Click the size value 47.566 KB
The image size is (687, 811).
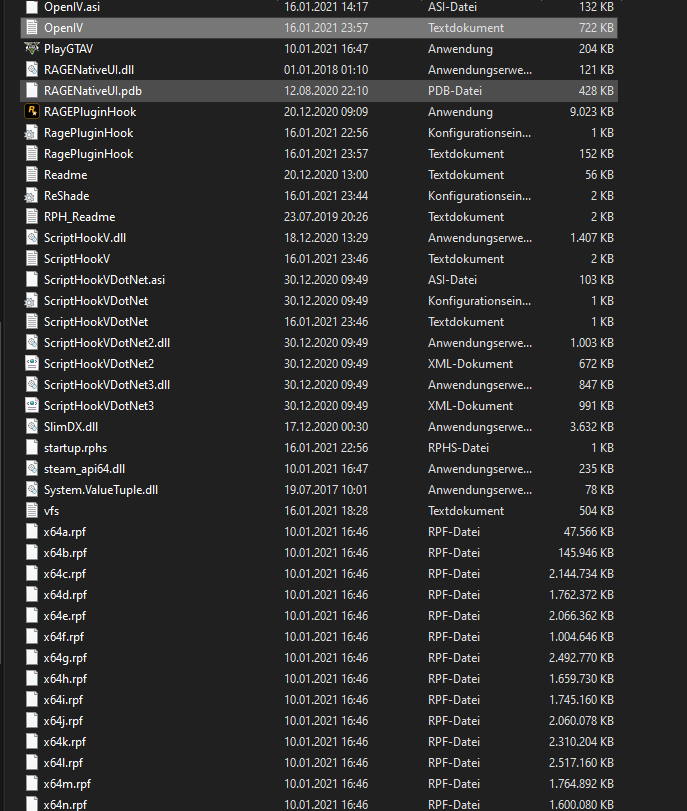click(588, 532)
